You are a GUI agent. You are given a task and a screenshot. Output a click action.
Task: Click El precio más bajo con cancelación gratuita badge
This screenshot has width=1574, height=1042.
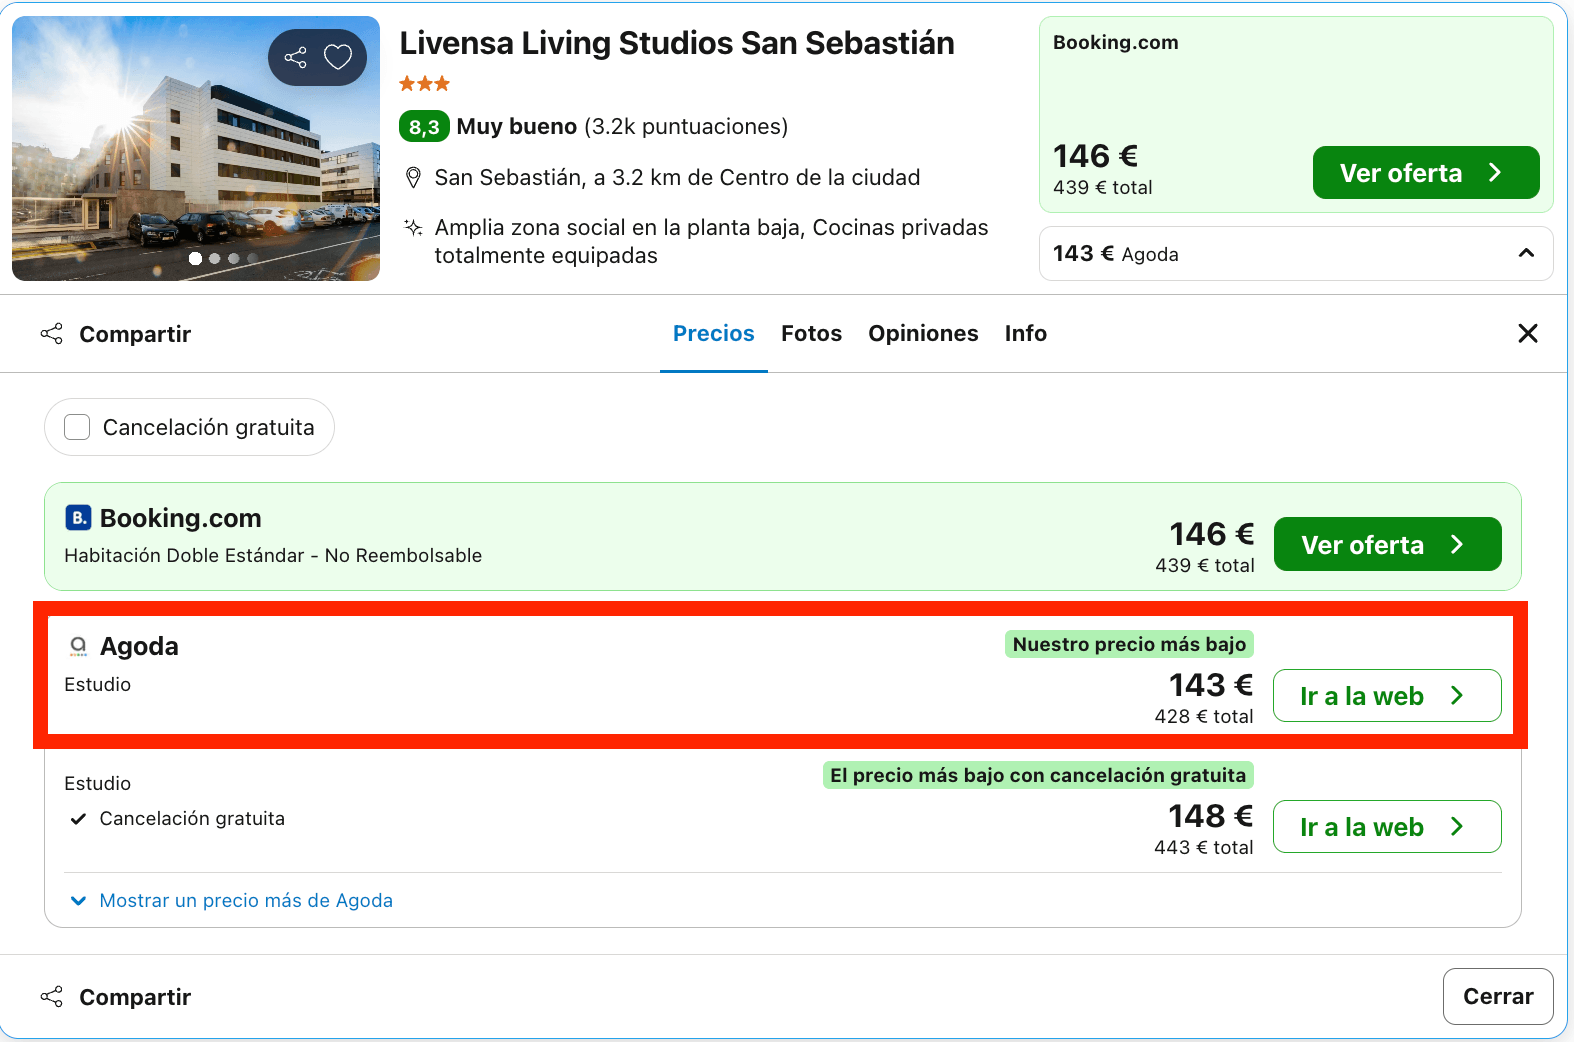click(1038, 775)
